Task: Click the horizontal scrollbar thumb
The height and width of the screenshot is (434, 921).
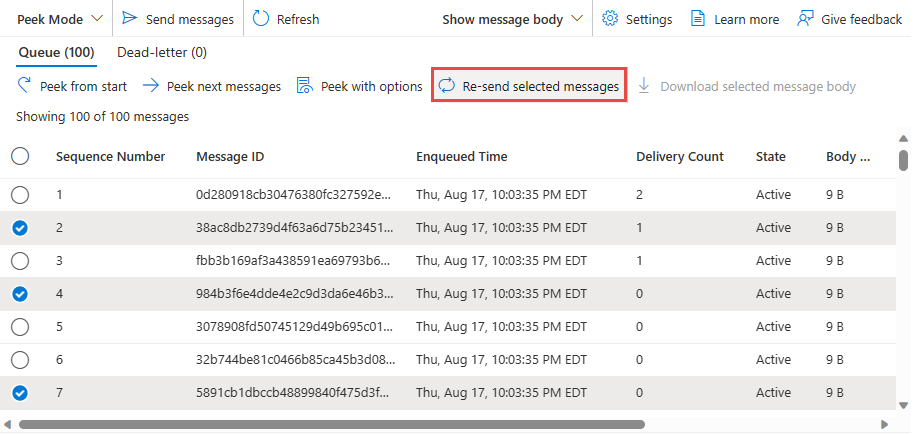Action: pos(332,424)
